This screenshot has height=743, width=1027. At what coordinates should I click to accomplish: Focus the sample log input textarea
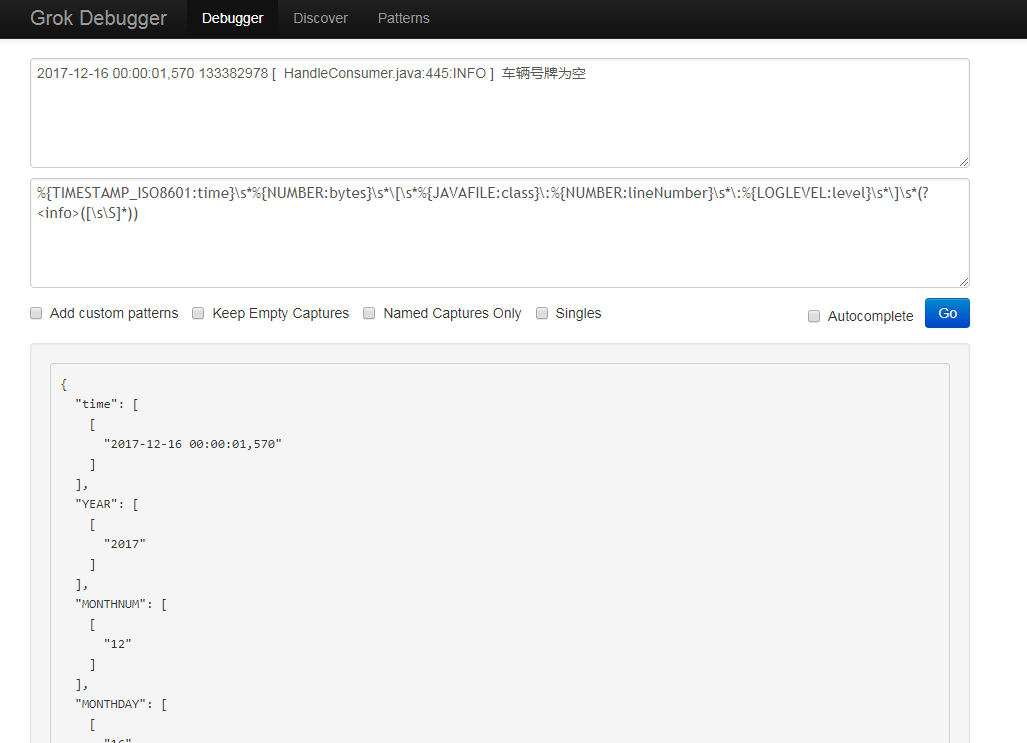[500, 113]
